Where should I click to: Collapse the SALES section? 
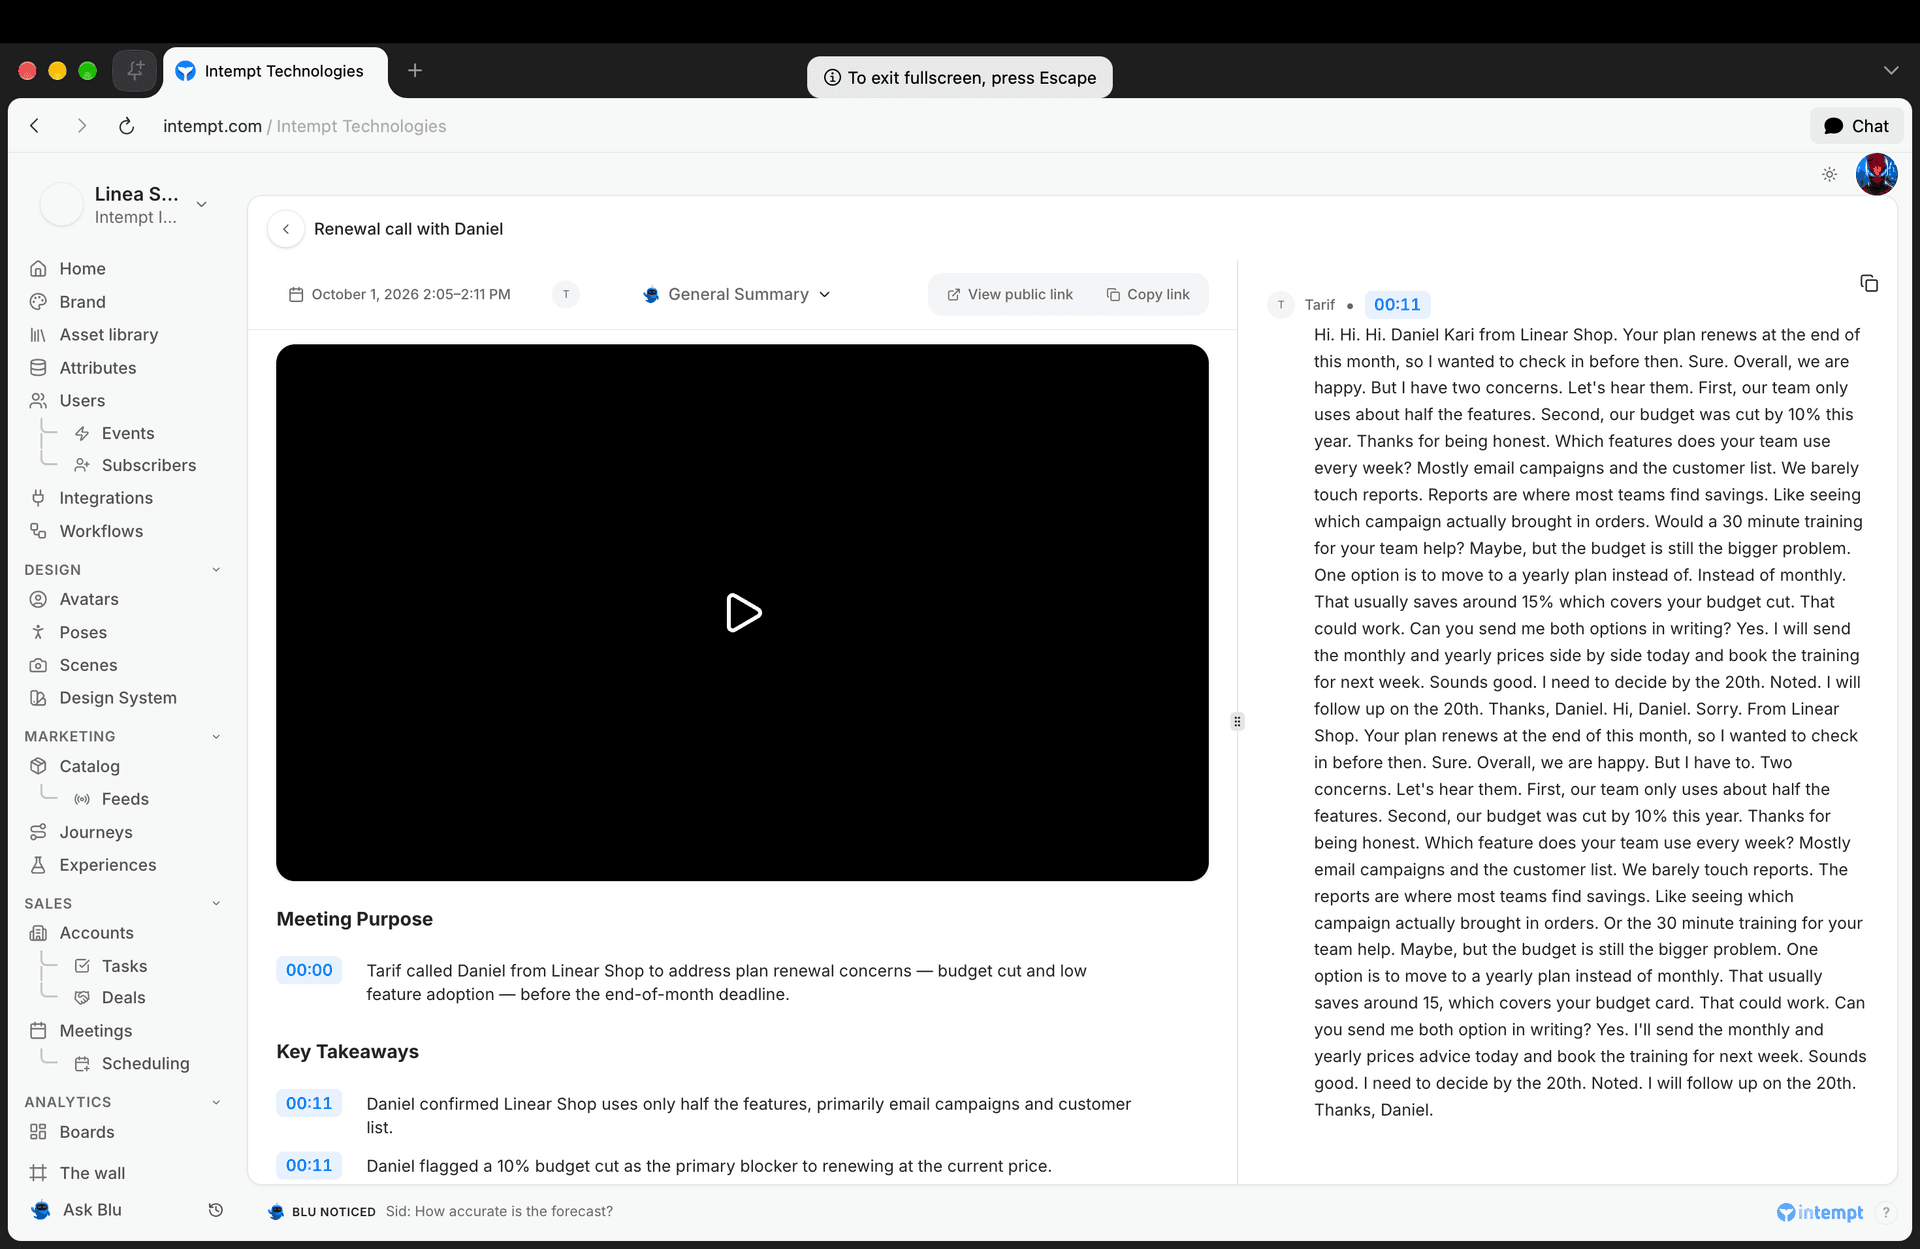tap(216, 904)
